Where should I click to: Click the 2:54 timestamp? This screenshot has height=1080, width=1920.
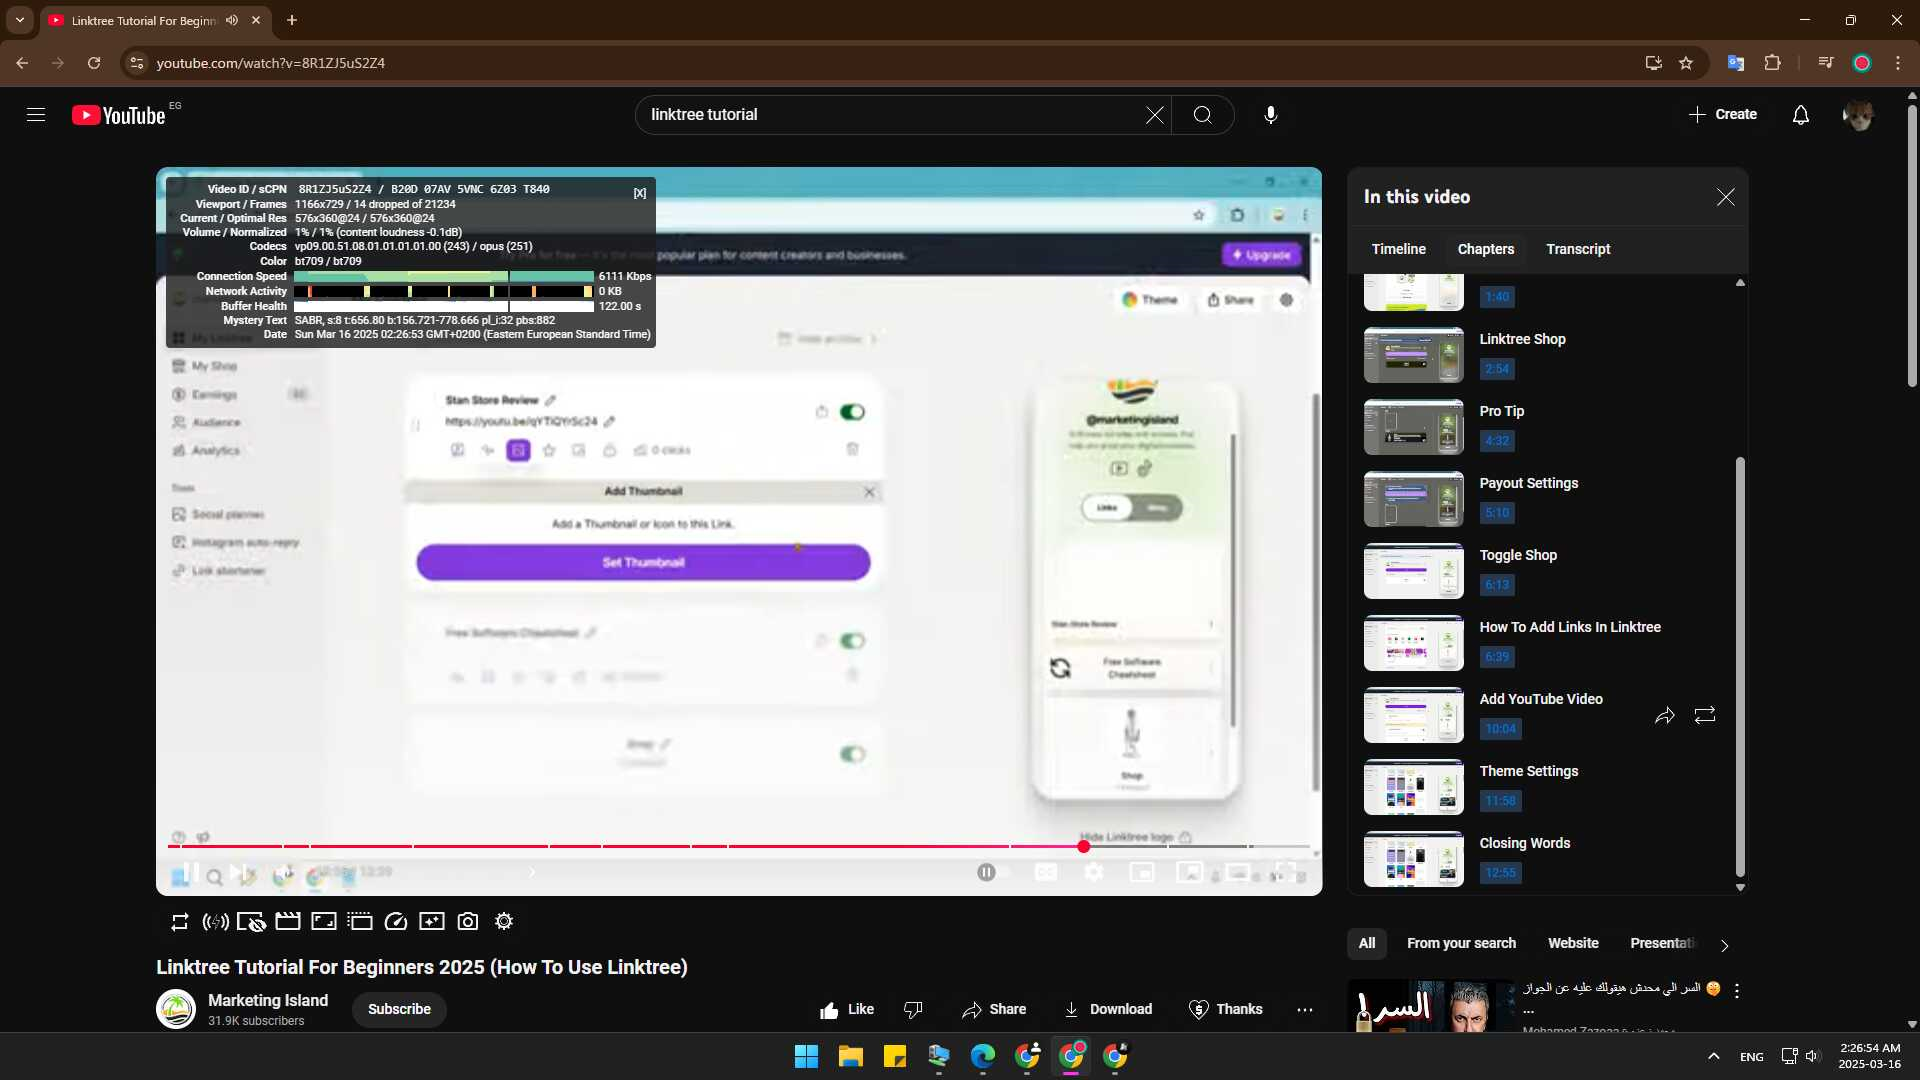click(1497, 369)
